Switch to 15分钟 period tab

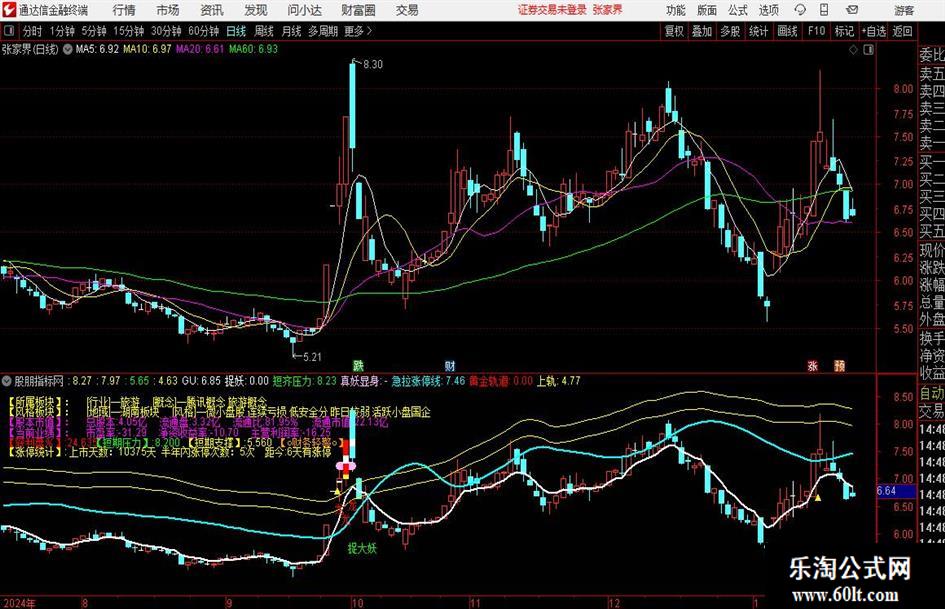128,31
